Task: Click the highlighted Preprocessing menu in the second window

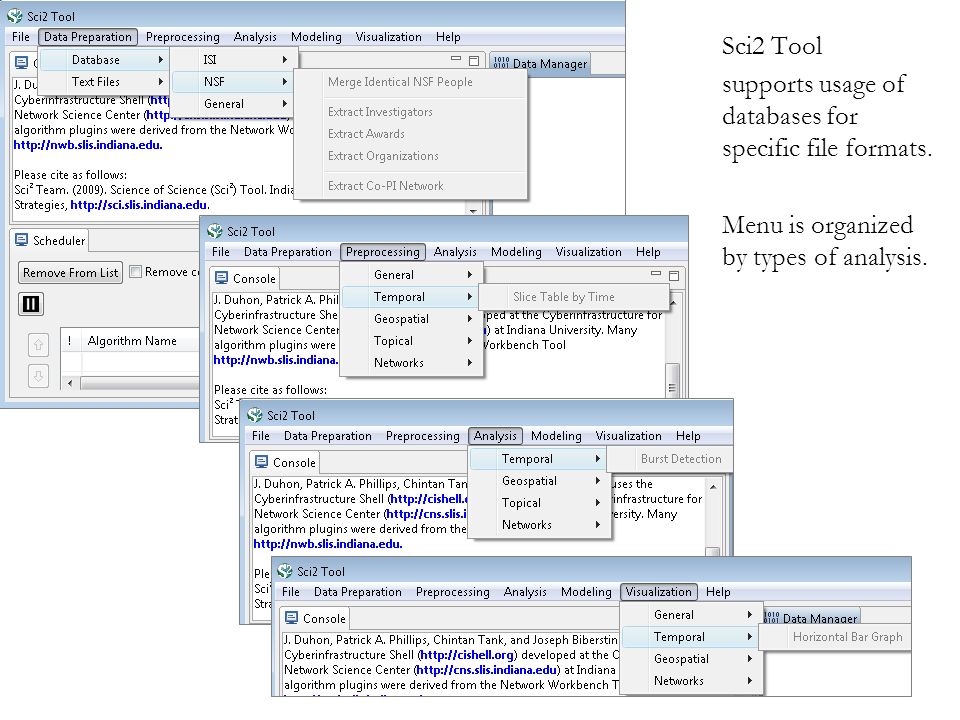Action: tap(383, 252)
